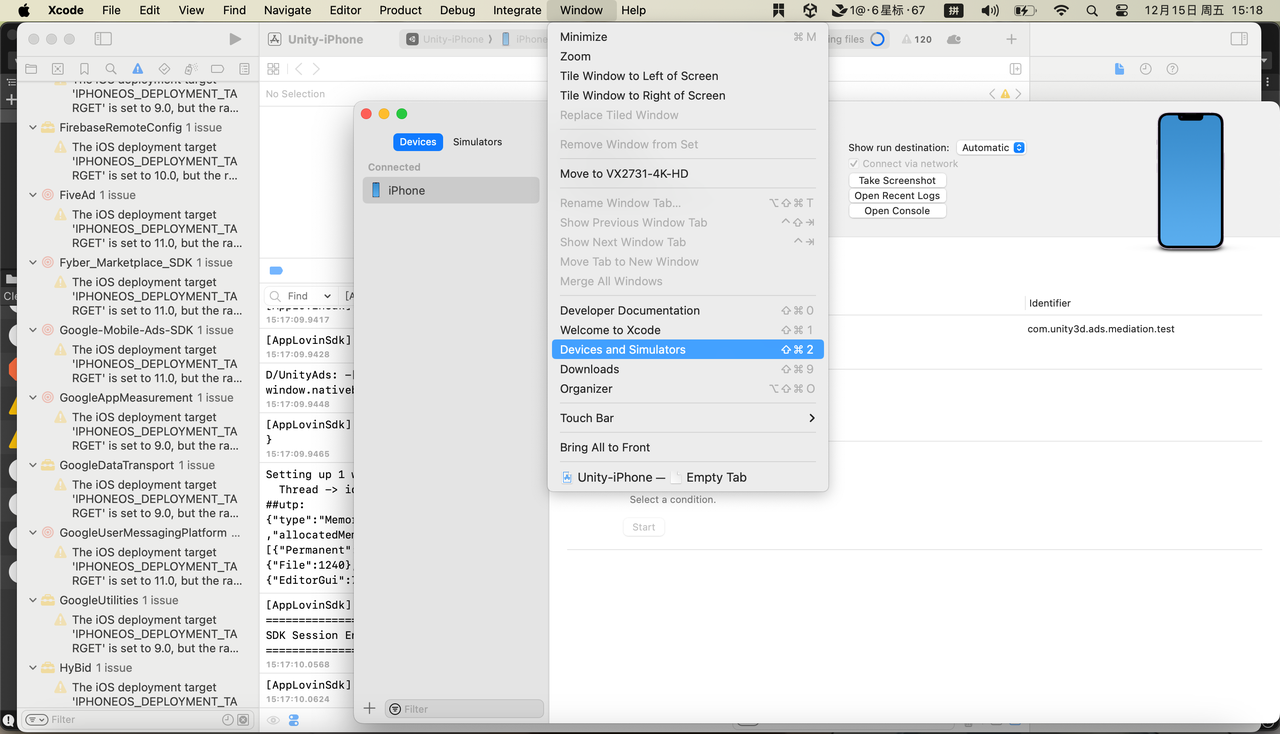This screenshot has width=1280, height=734.
Task: Select iPhone in Connected devices list
Action: 451,190
